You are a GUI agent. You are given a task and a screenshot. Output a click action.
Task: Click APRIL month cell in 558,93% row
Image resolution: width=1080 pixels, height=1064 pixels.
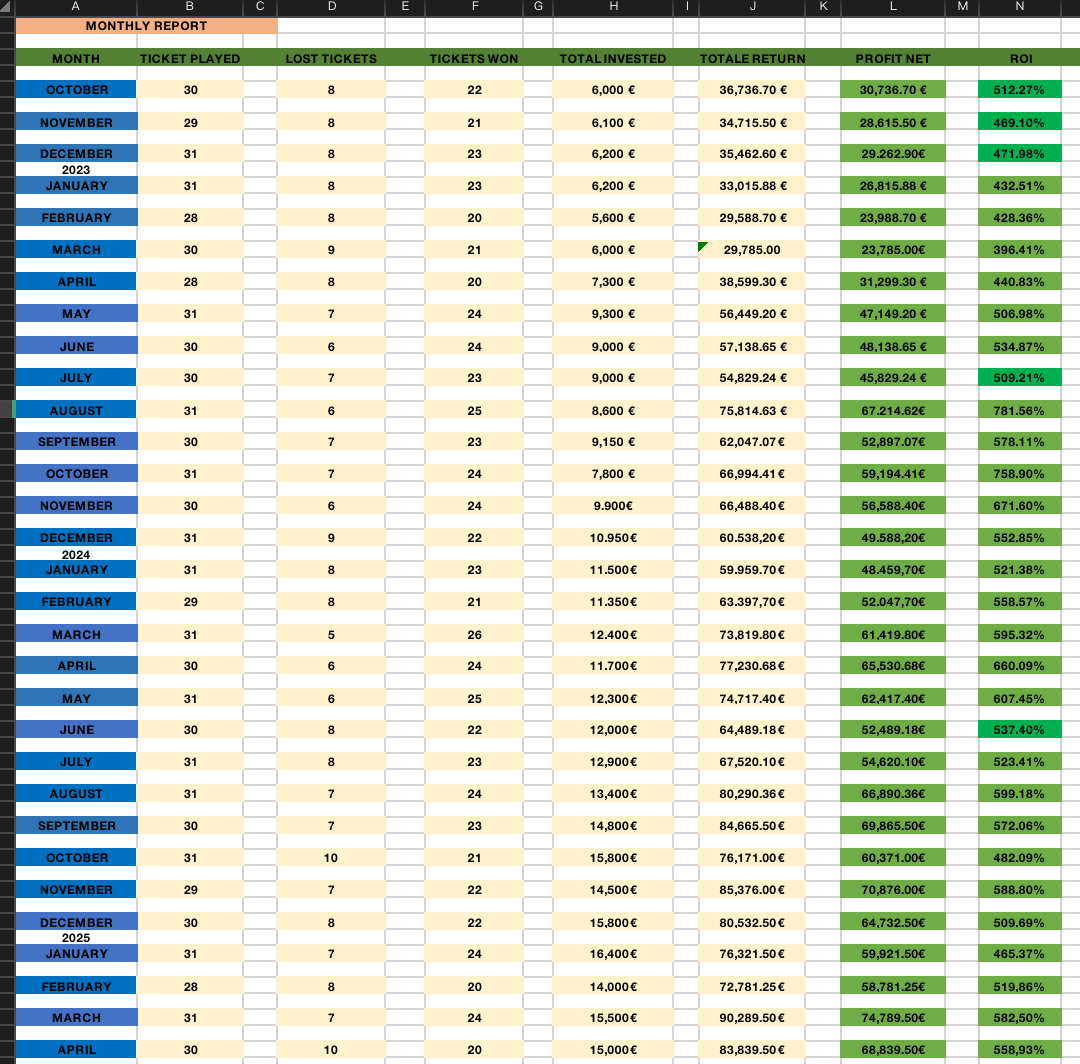pos(76,1050)
